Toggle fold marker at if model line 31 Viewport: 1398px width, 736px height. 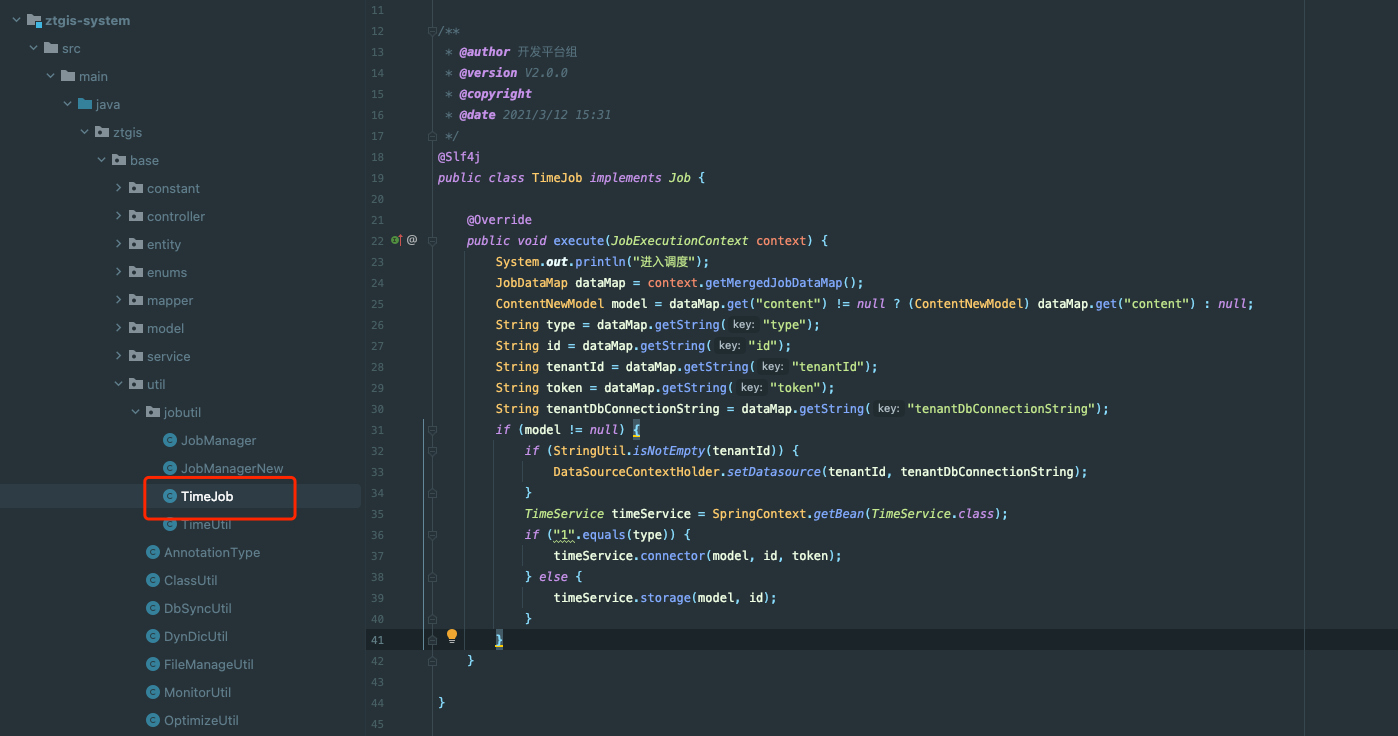tap(432, 430)
